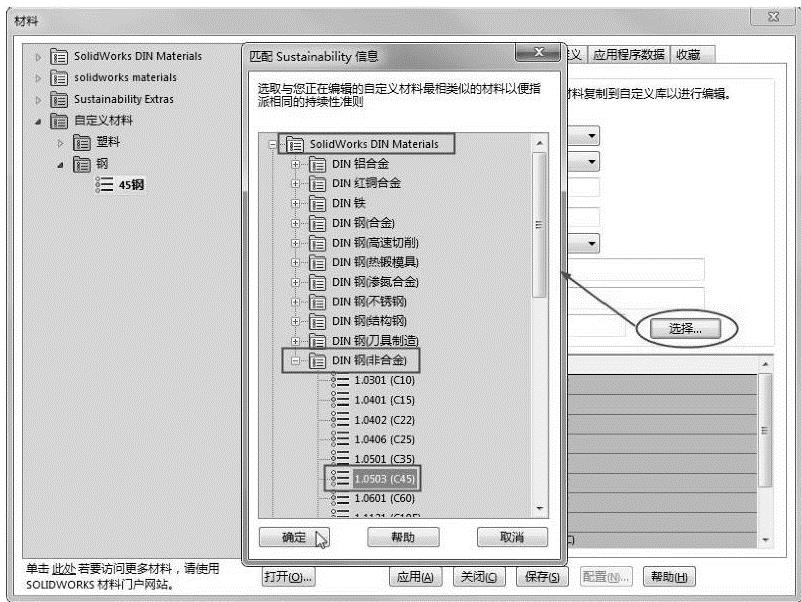The height and width of the screenshot is (602, 801).
Task: Click the DIN 红铜合金 folder icon
Action: 317,184
